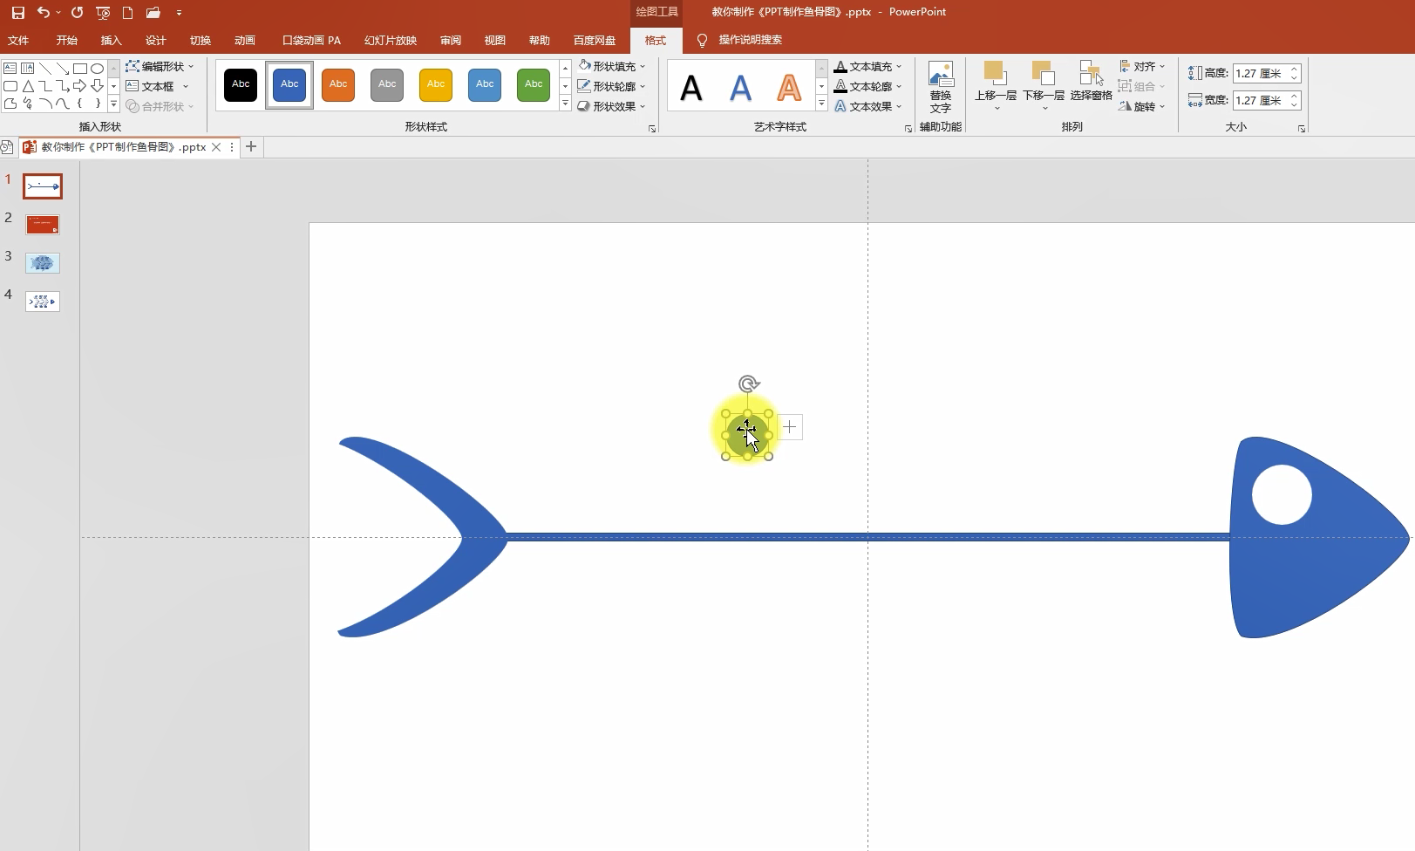Click the Save icon in quick access toolbar
The image size is (1415, 851).
[17, 13]
